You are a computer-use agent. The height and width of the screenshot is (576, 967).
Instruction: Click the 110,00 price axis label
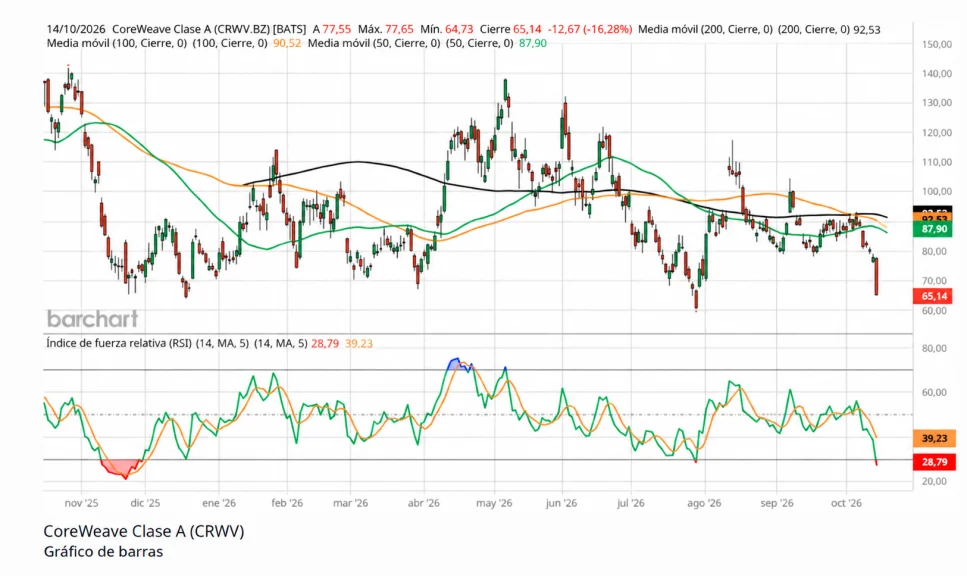coord(937,162)
